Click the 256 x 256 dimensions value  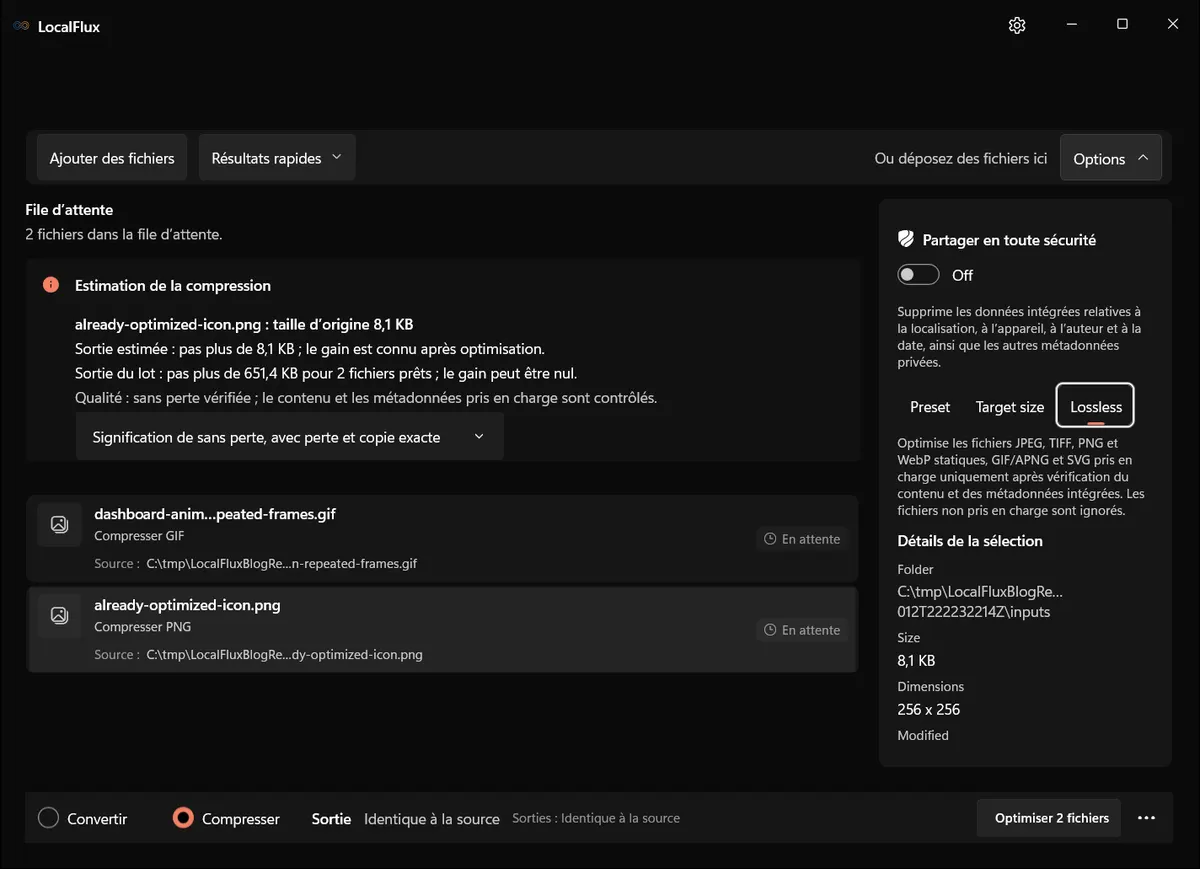click(x=929, y=709)
